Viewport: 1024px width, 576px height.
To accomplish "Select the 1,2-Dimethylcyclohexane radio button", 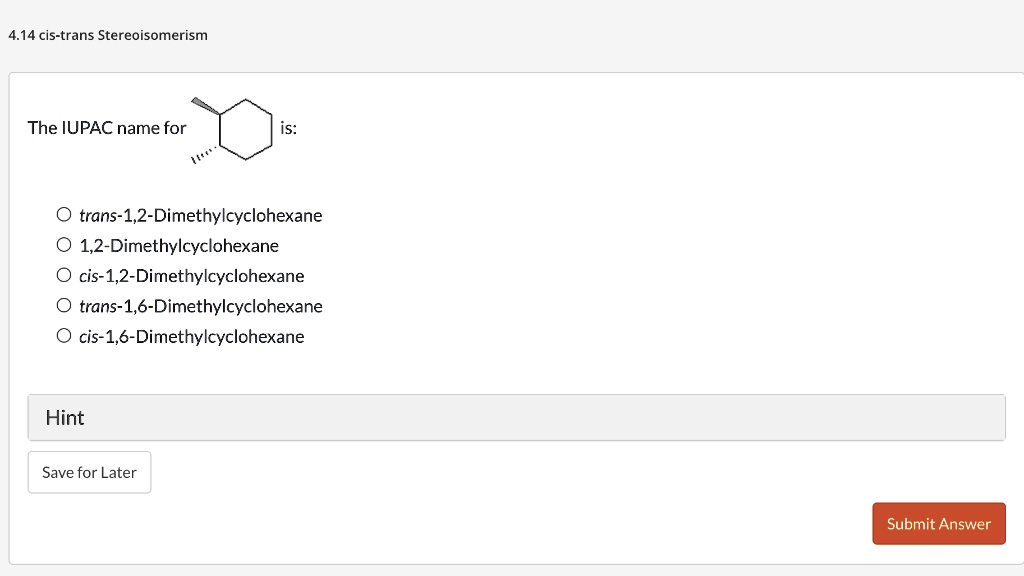I will click(63, 244).
